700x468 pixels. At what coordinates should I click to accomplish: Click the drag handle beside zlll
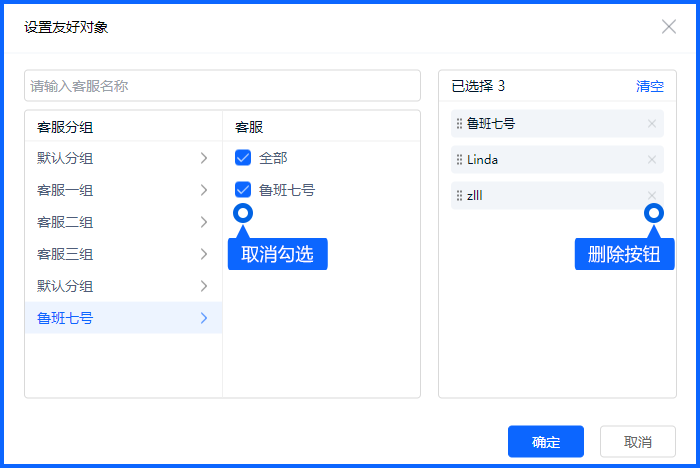[460, 196]
